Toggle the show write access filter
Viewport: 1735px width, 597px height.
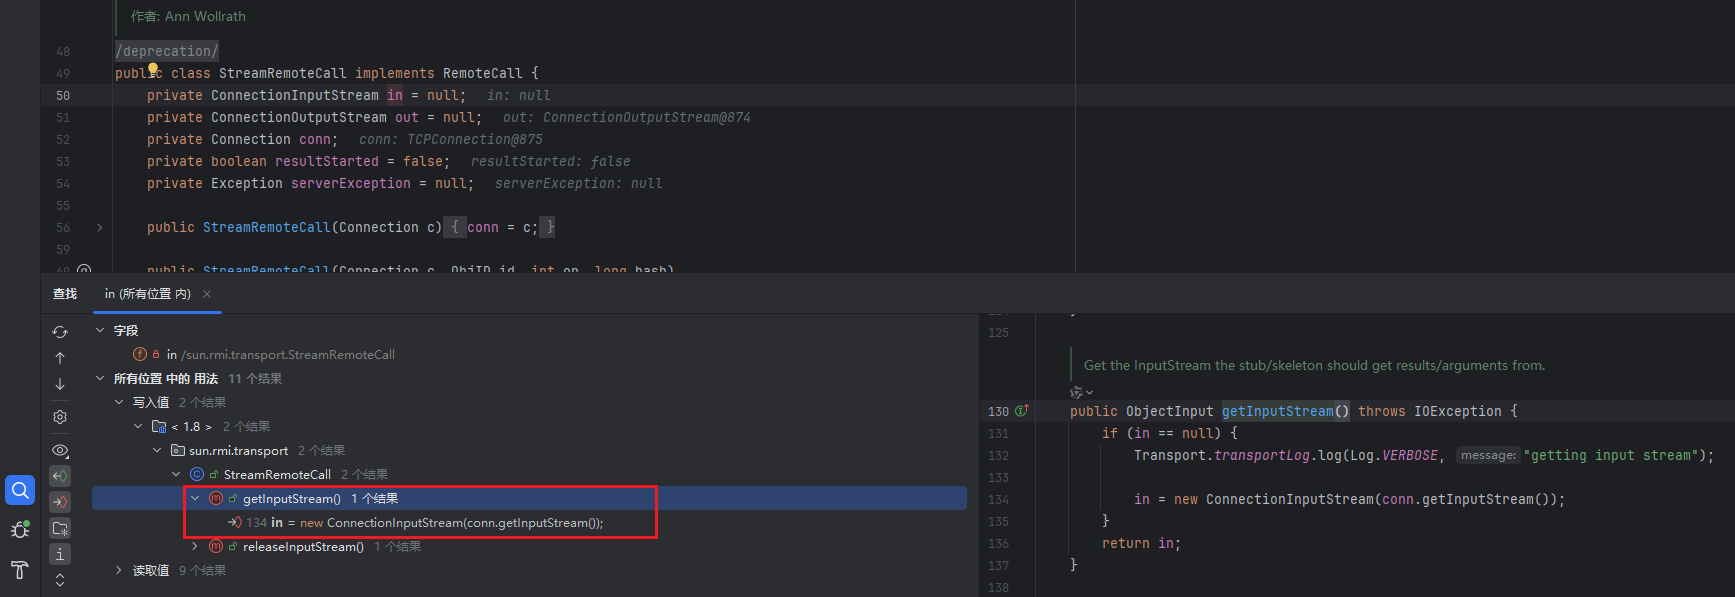[x=60, y=502]
